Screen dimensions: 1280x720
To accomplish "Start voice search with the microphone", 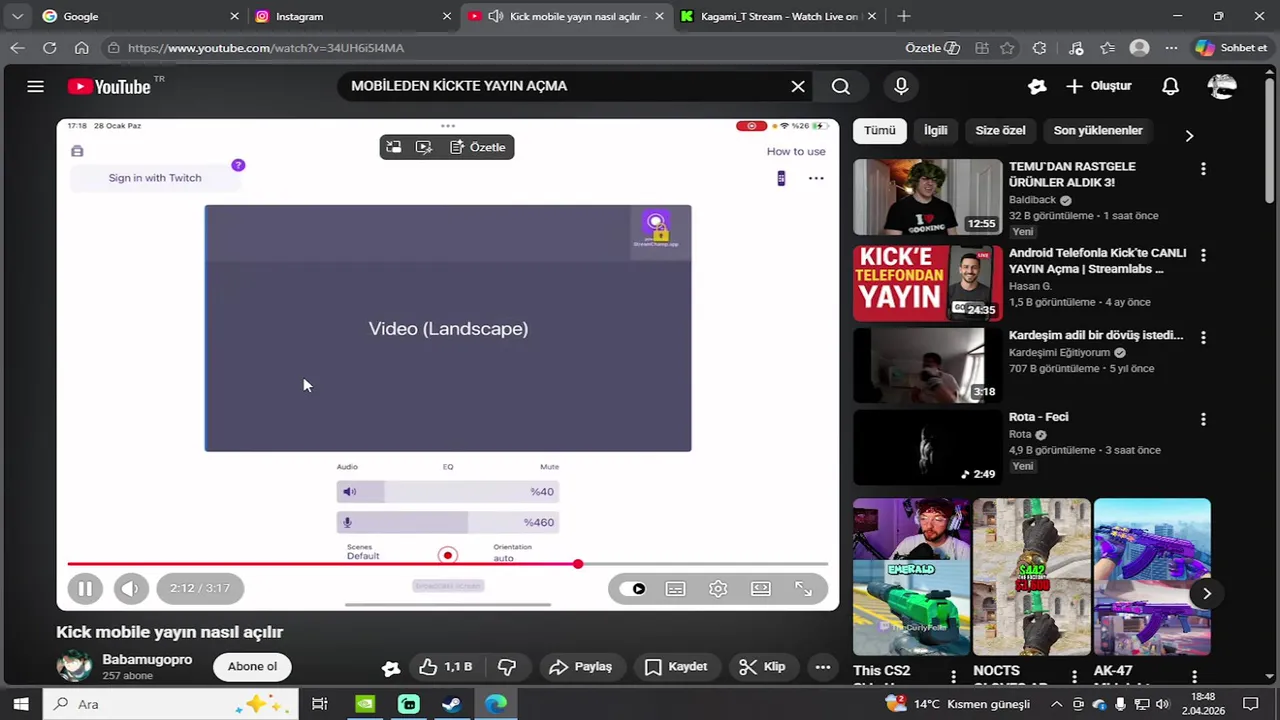I will point(901,86).
